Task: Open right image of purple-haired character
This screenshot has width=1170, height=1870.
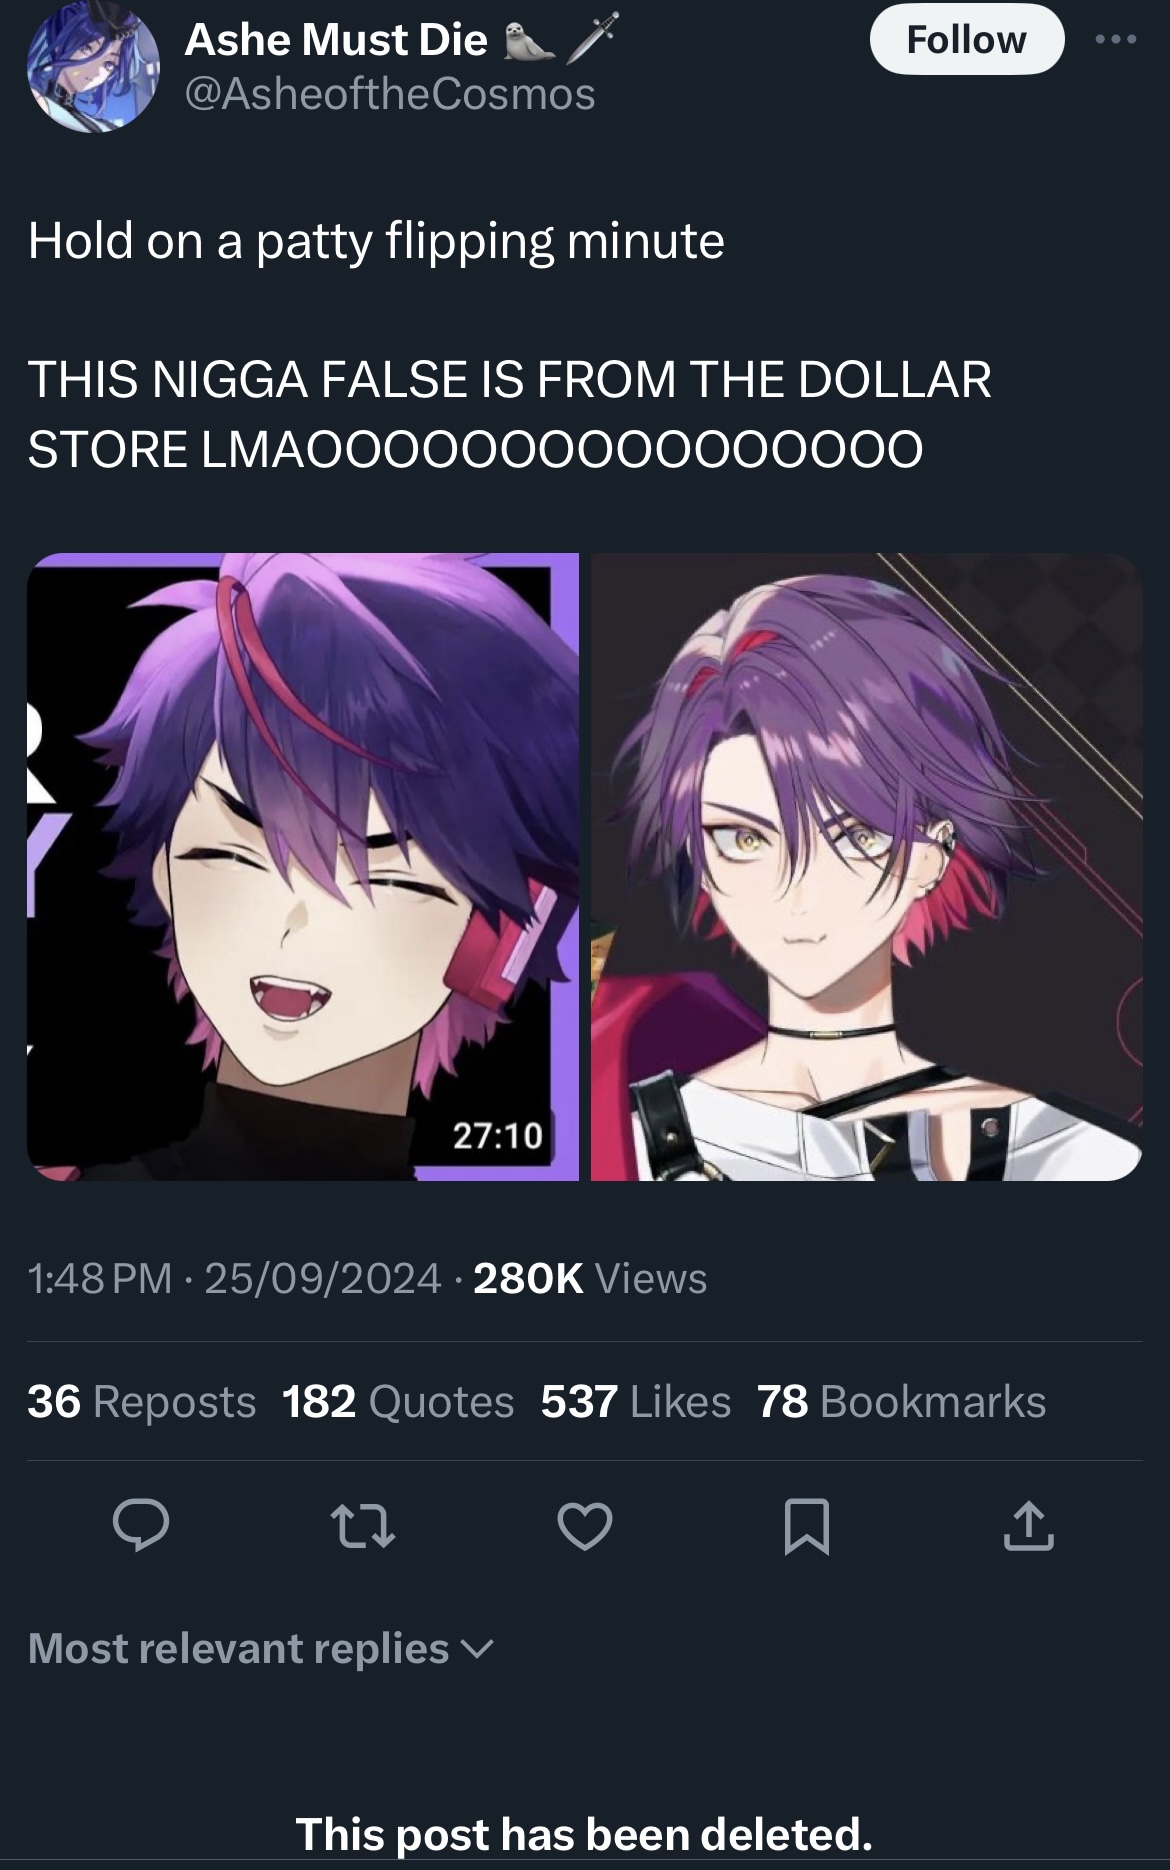Action: click(866, 867)
